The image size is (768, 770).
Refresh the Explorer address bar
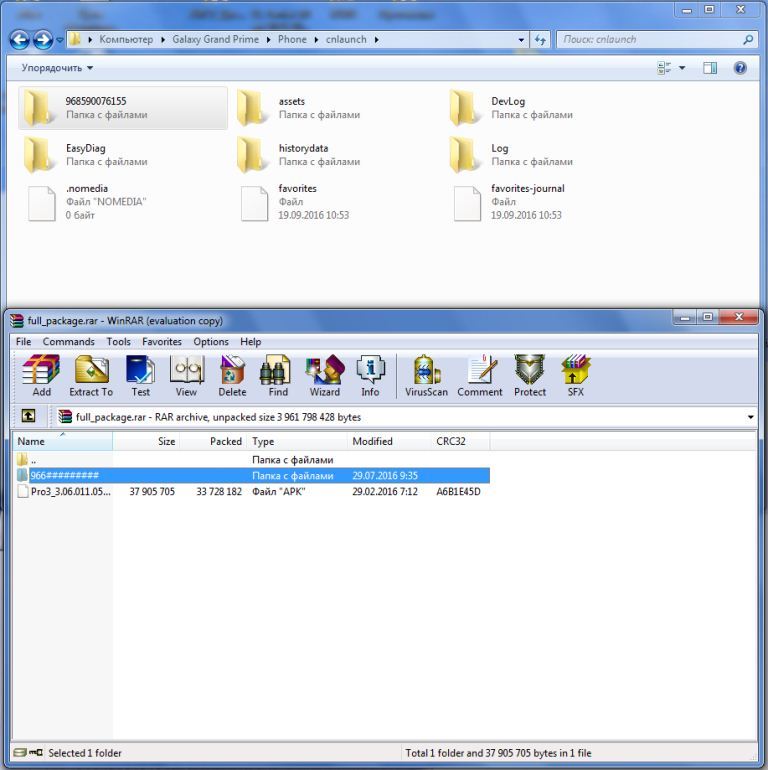(x=540, y=40)
